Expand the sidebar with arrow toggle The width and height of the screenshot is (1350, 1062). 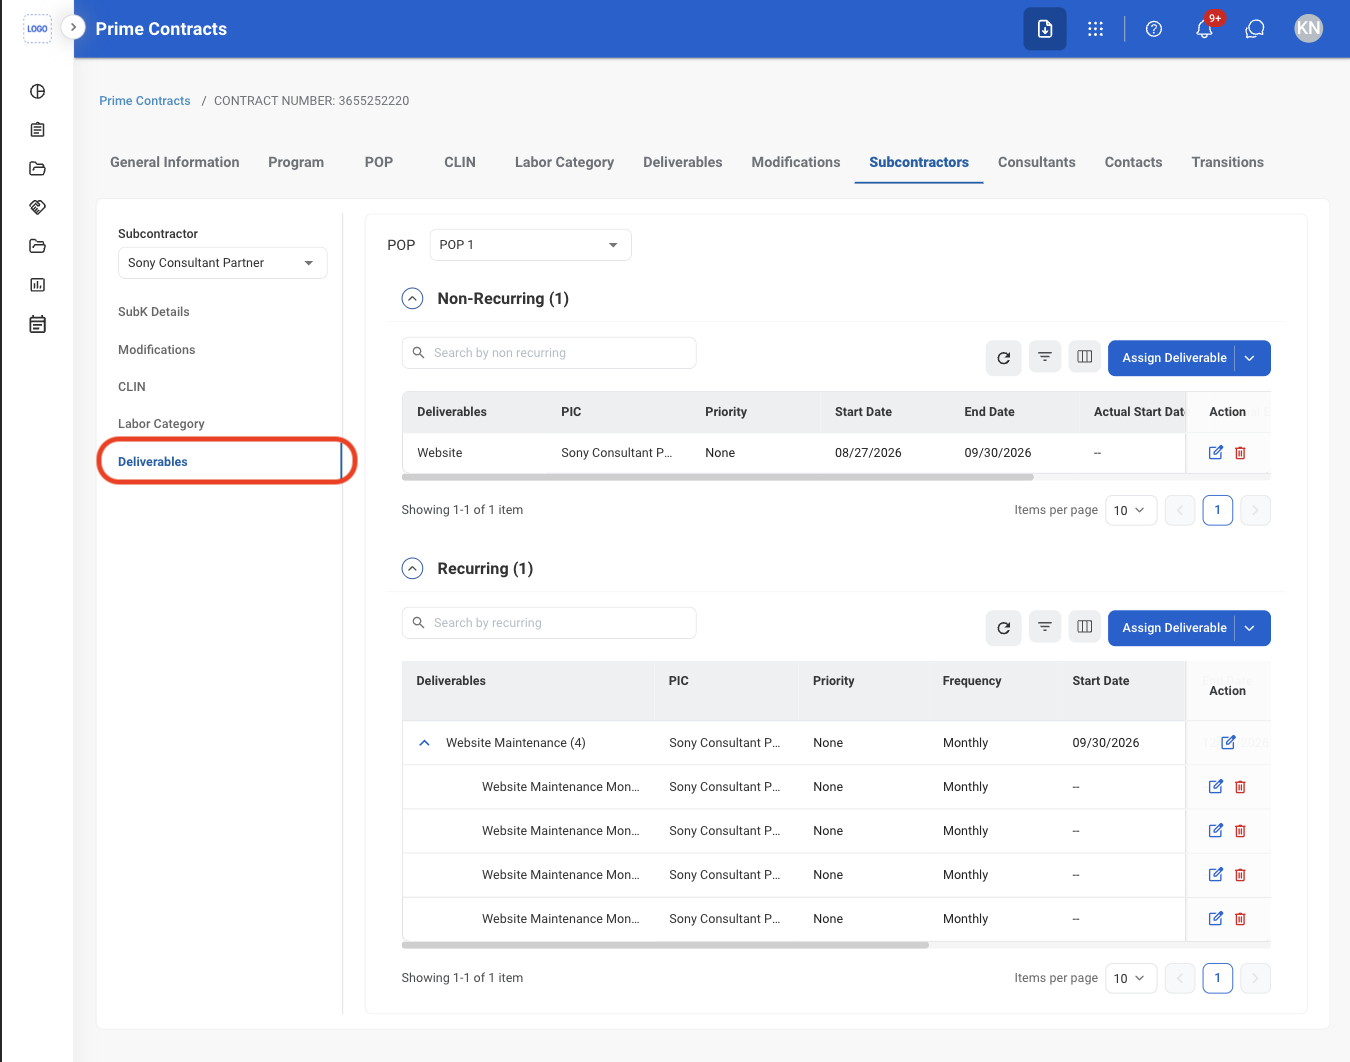pyautogui.click(x=73, y=27)
